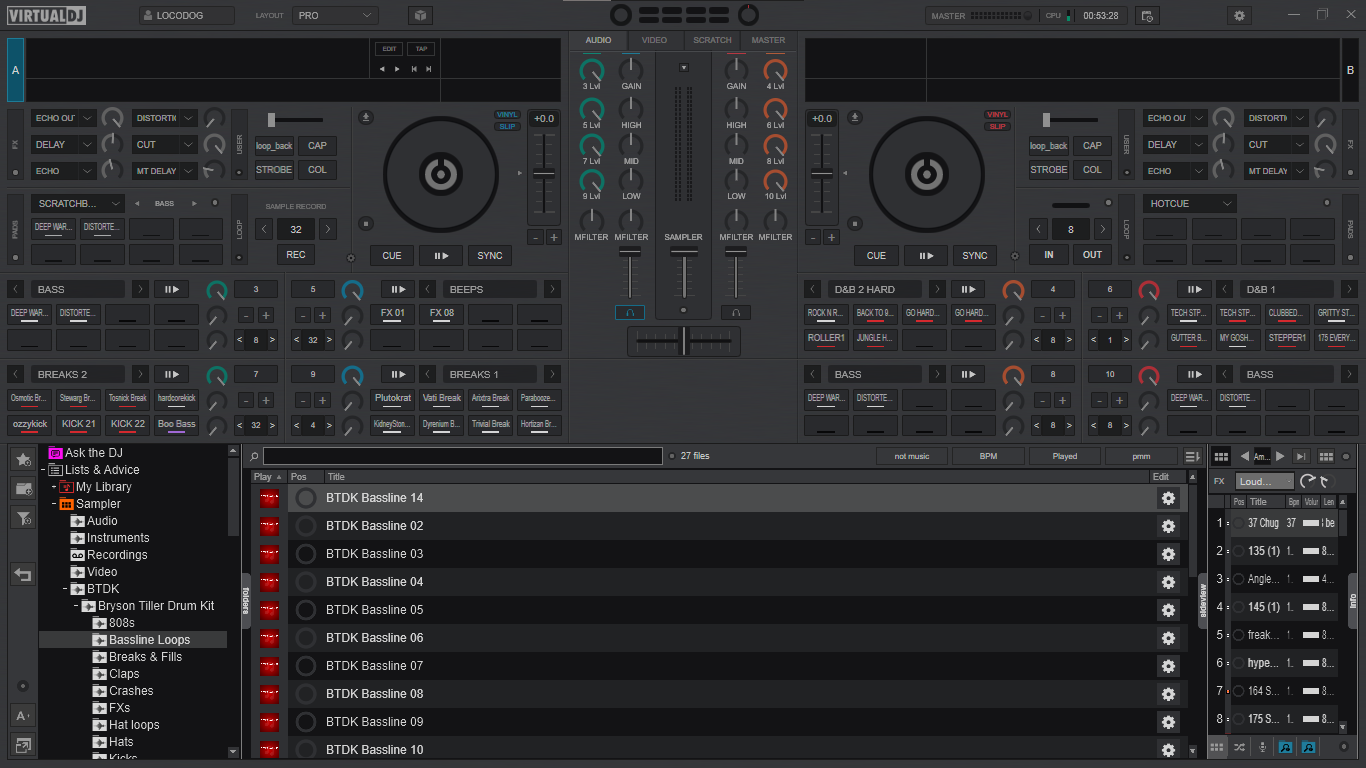
Task: Click the BPM filter button in the browser
Action: click(x=988, y=456)
